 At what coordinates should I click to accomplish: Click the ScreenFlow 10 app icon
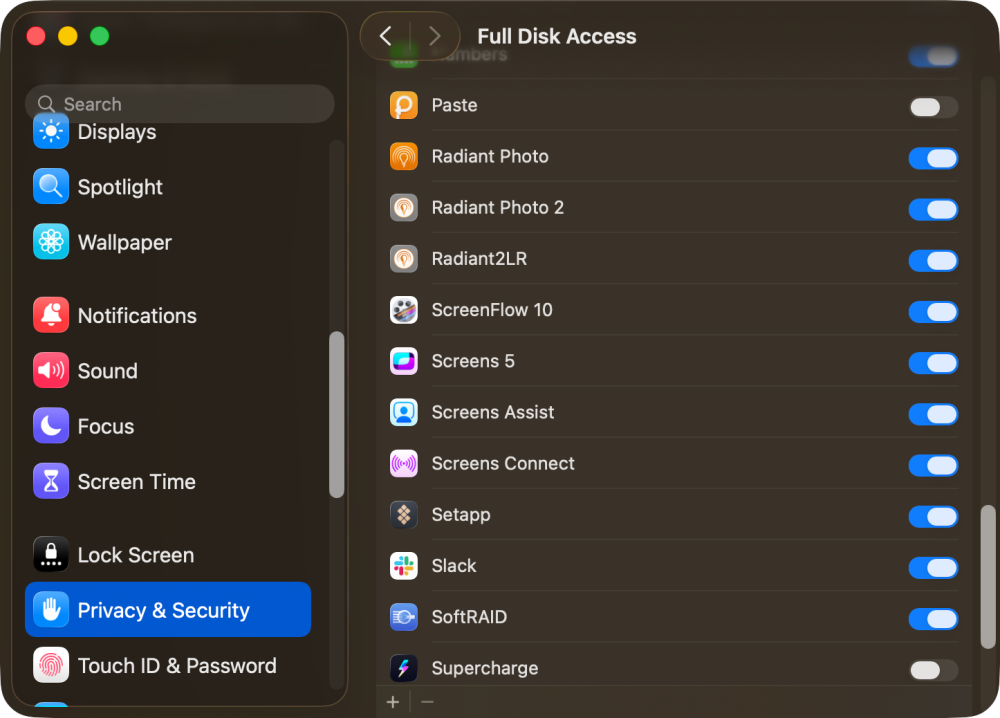tap(404, 310)
